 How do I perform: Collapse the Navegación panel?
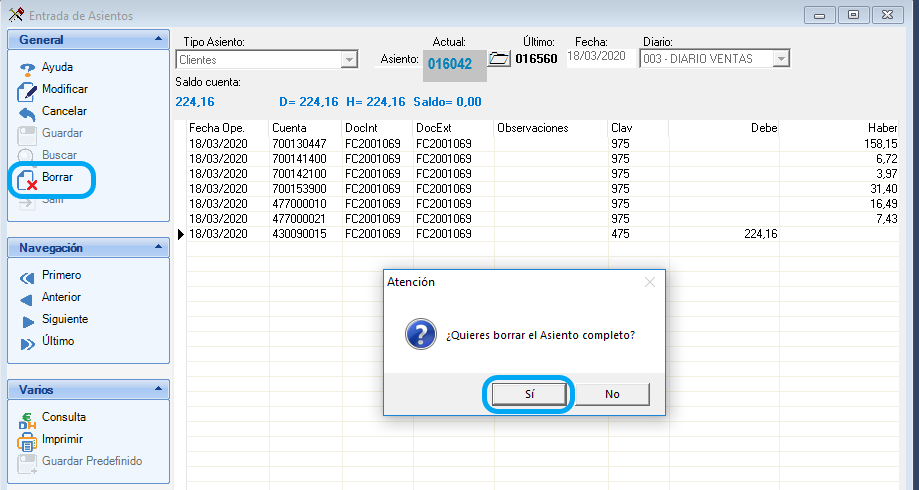[158, 247]
